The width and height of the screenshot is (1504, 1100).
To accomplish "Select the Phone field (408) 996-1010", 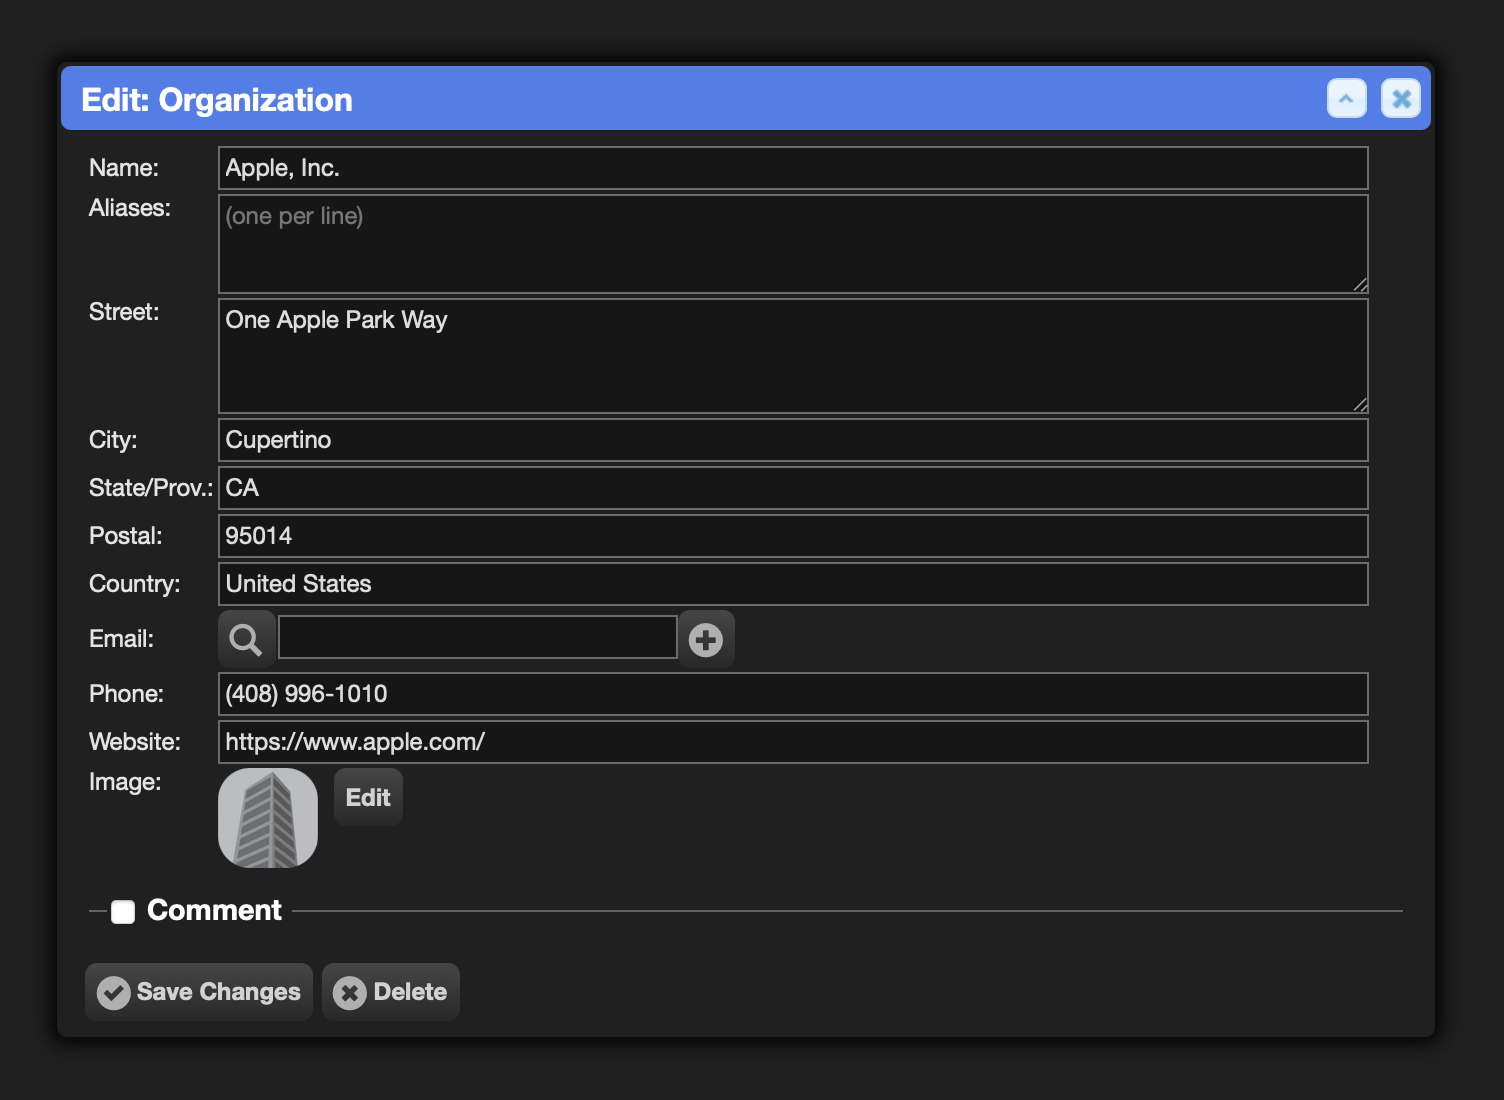I will pos(793,694).
